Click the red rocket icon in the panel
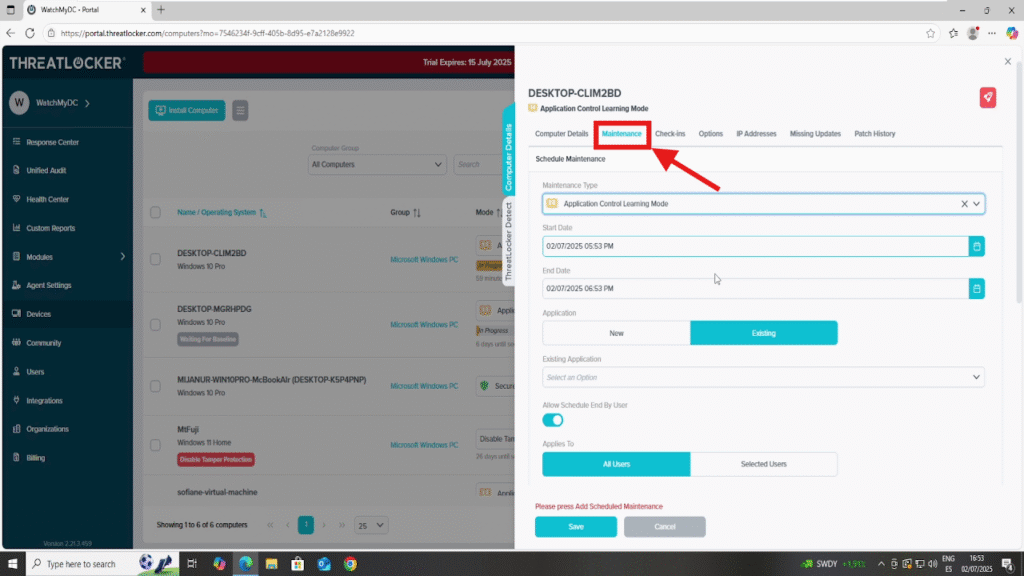Screen dimensions: 1024x576 (x=987, y=97)
